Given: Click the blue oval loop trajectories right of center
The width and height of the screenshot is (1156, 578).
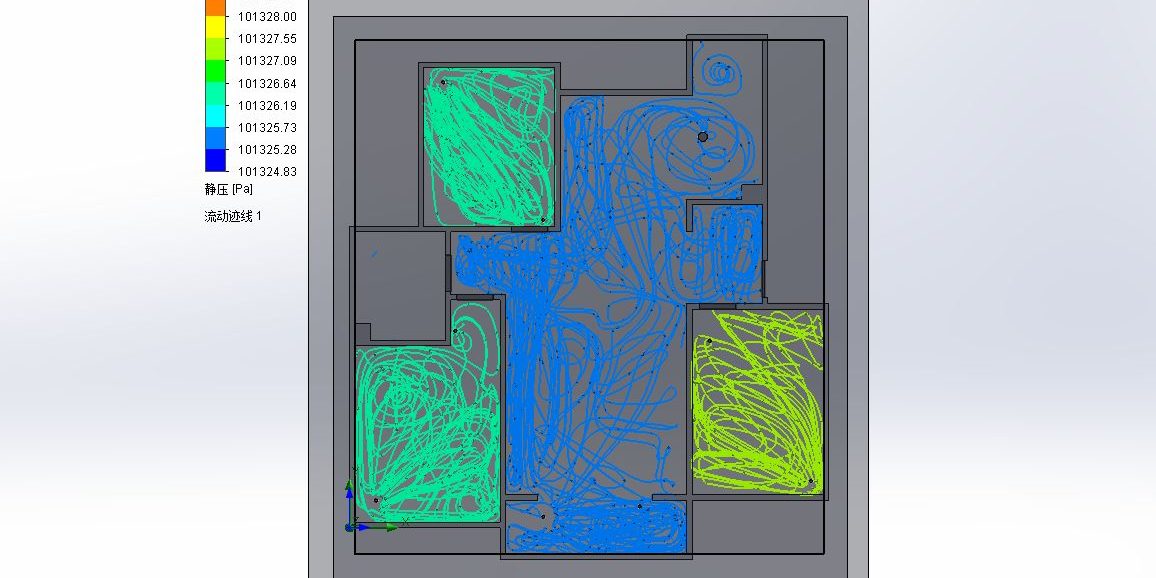Looking at the screenshot, I should 738,250.
